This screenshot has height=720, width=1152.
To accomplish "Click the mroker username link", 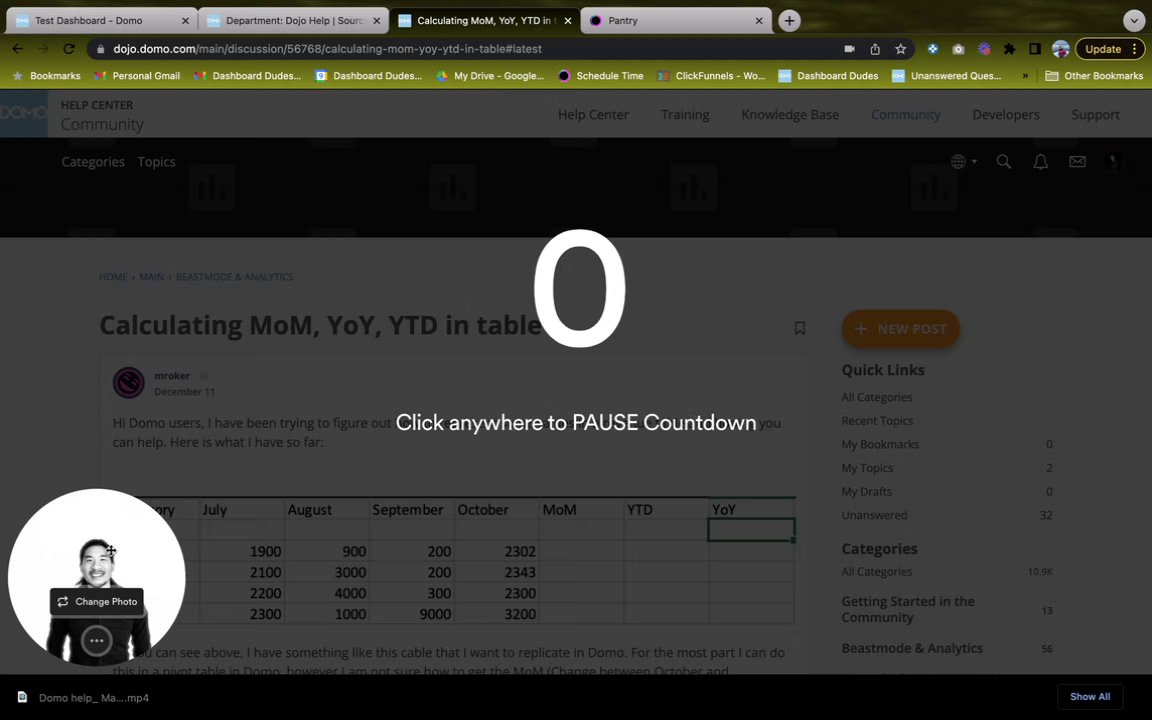I will pos(172,375).
